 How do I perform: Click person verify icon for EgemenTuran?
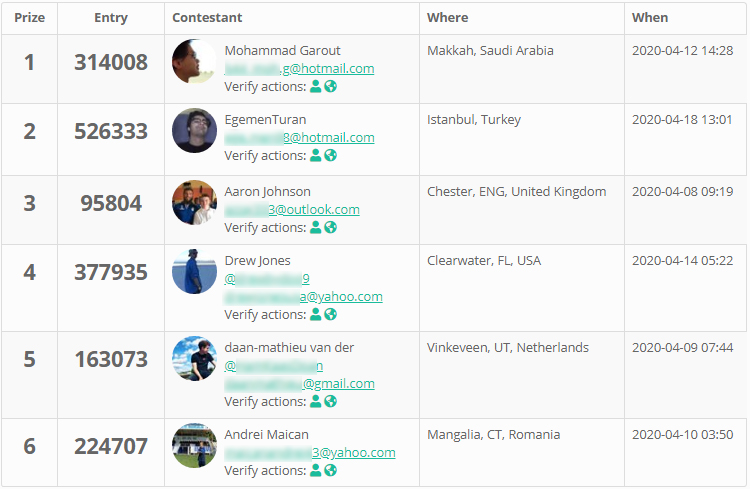[316, 156]
